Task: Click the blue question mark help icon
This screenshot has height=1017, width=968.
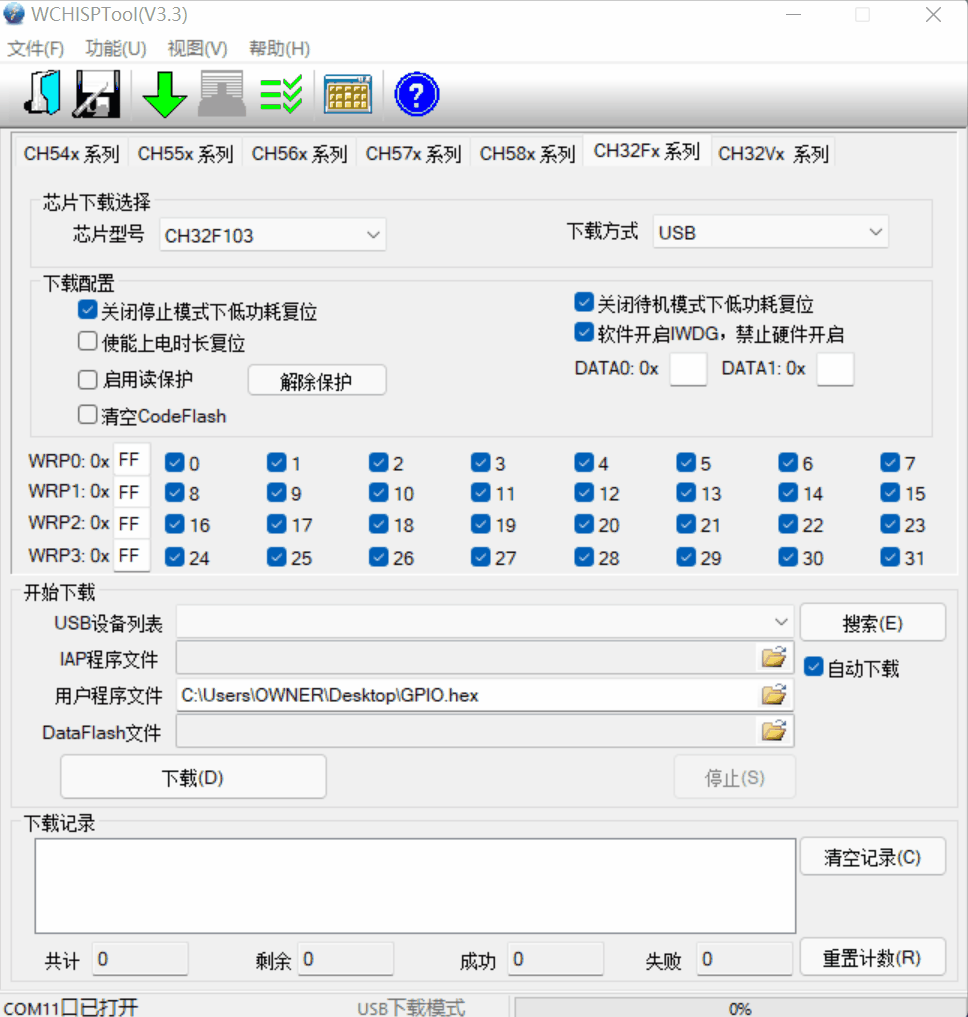Action: [416, 93]
